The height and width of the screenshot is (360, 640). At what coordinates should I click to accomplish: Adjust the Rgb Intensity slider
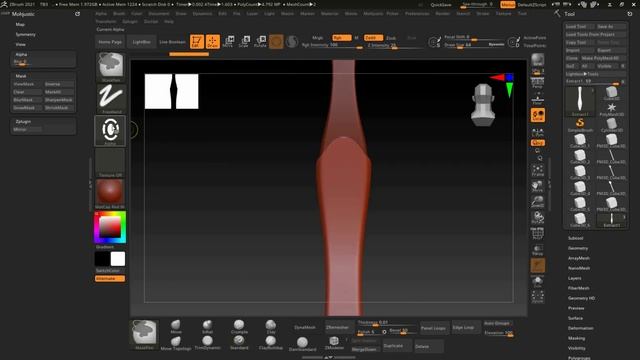(332, 45)
